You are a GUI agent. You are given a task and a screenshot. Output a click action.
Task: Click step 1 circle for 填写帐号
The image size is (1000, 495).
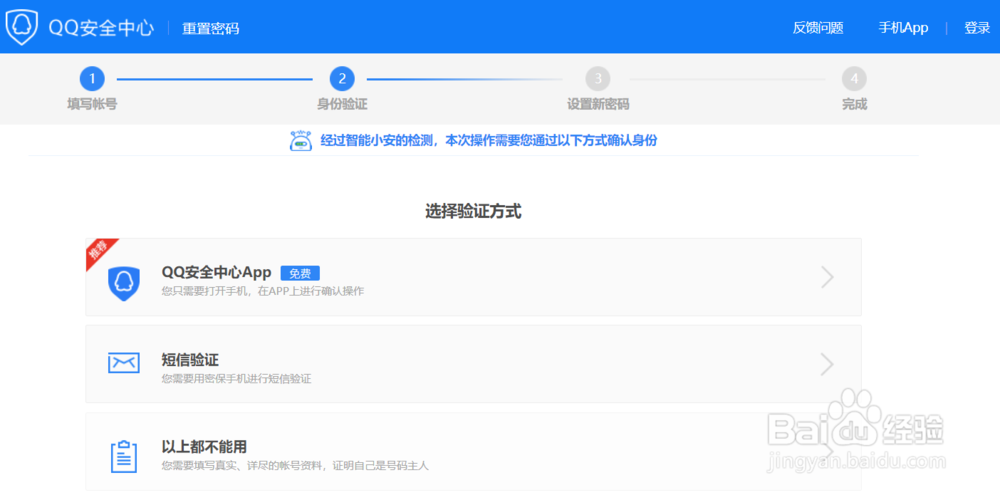[92, 79]
